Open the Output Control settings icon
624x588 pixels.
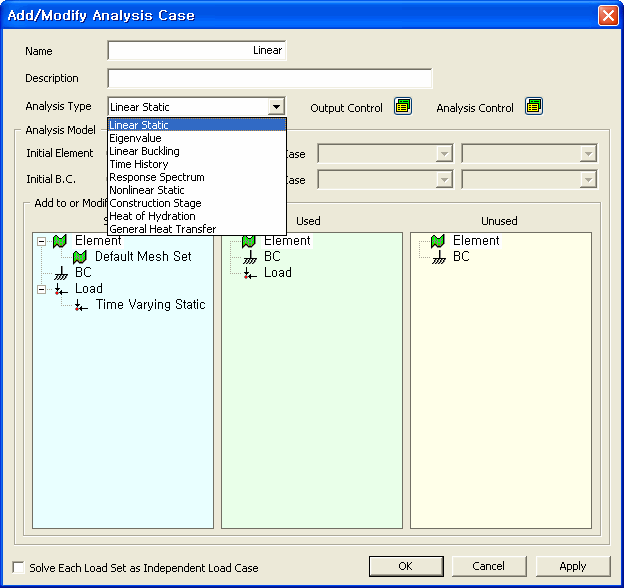point(402,107)
